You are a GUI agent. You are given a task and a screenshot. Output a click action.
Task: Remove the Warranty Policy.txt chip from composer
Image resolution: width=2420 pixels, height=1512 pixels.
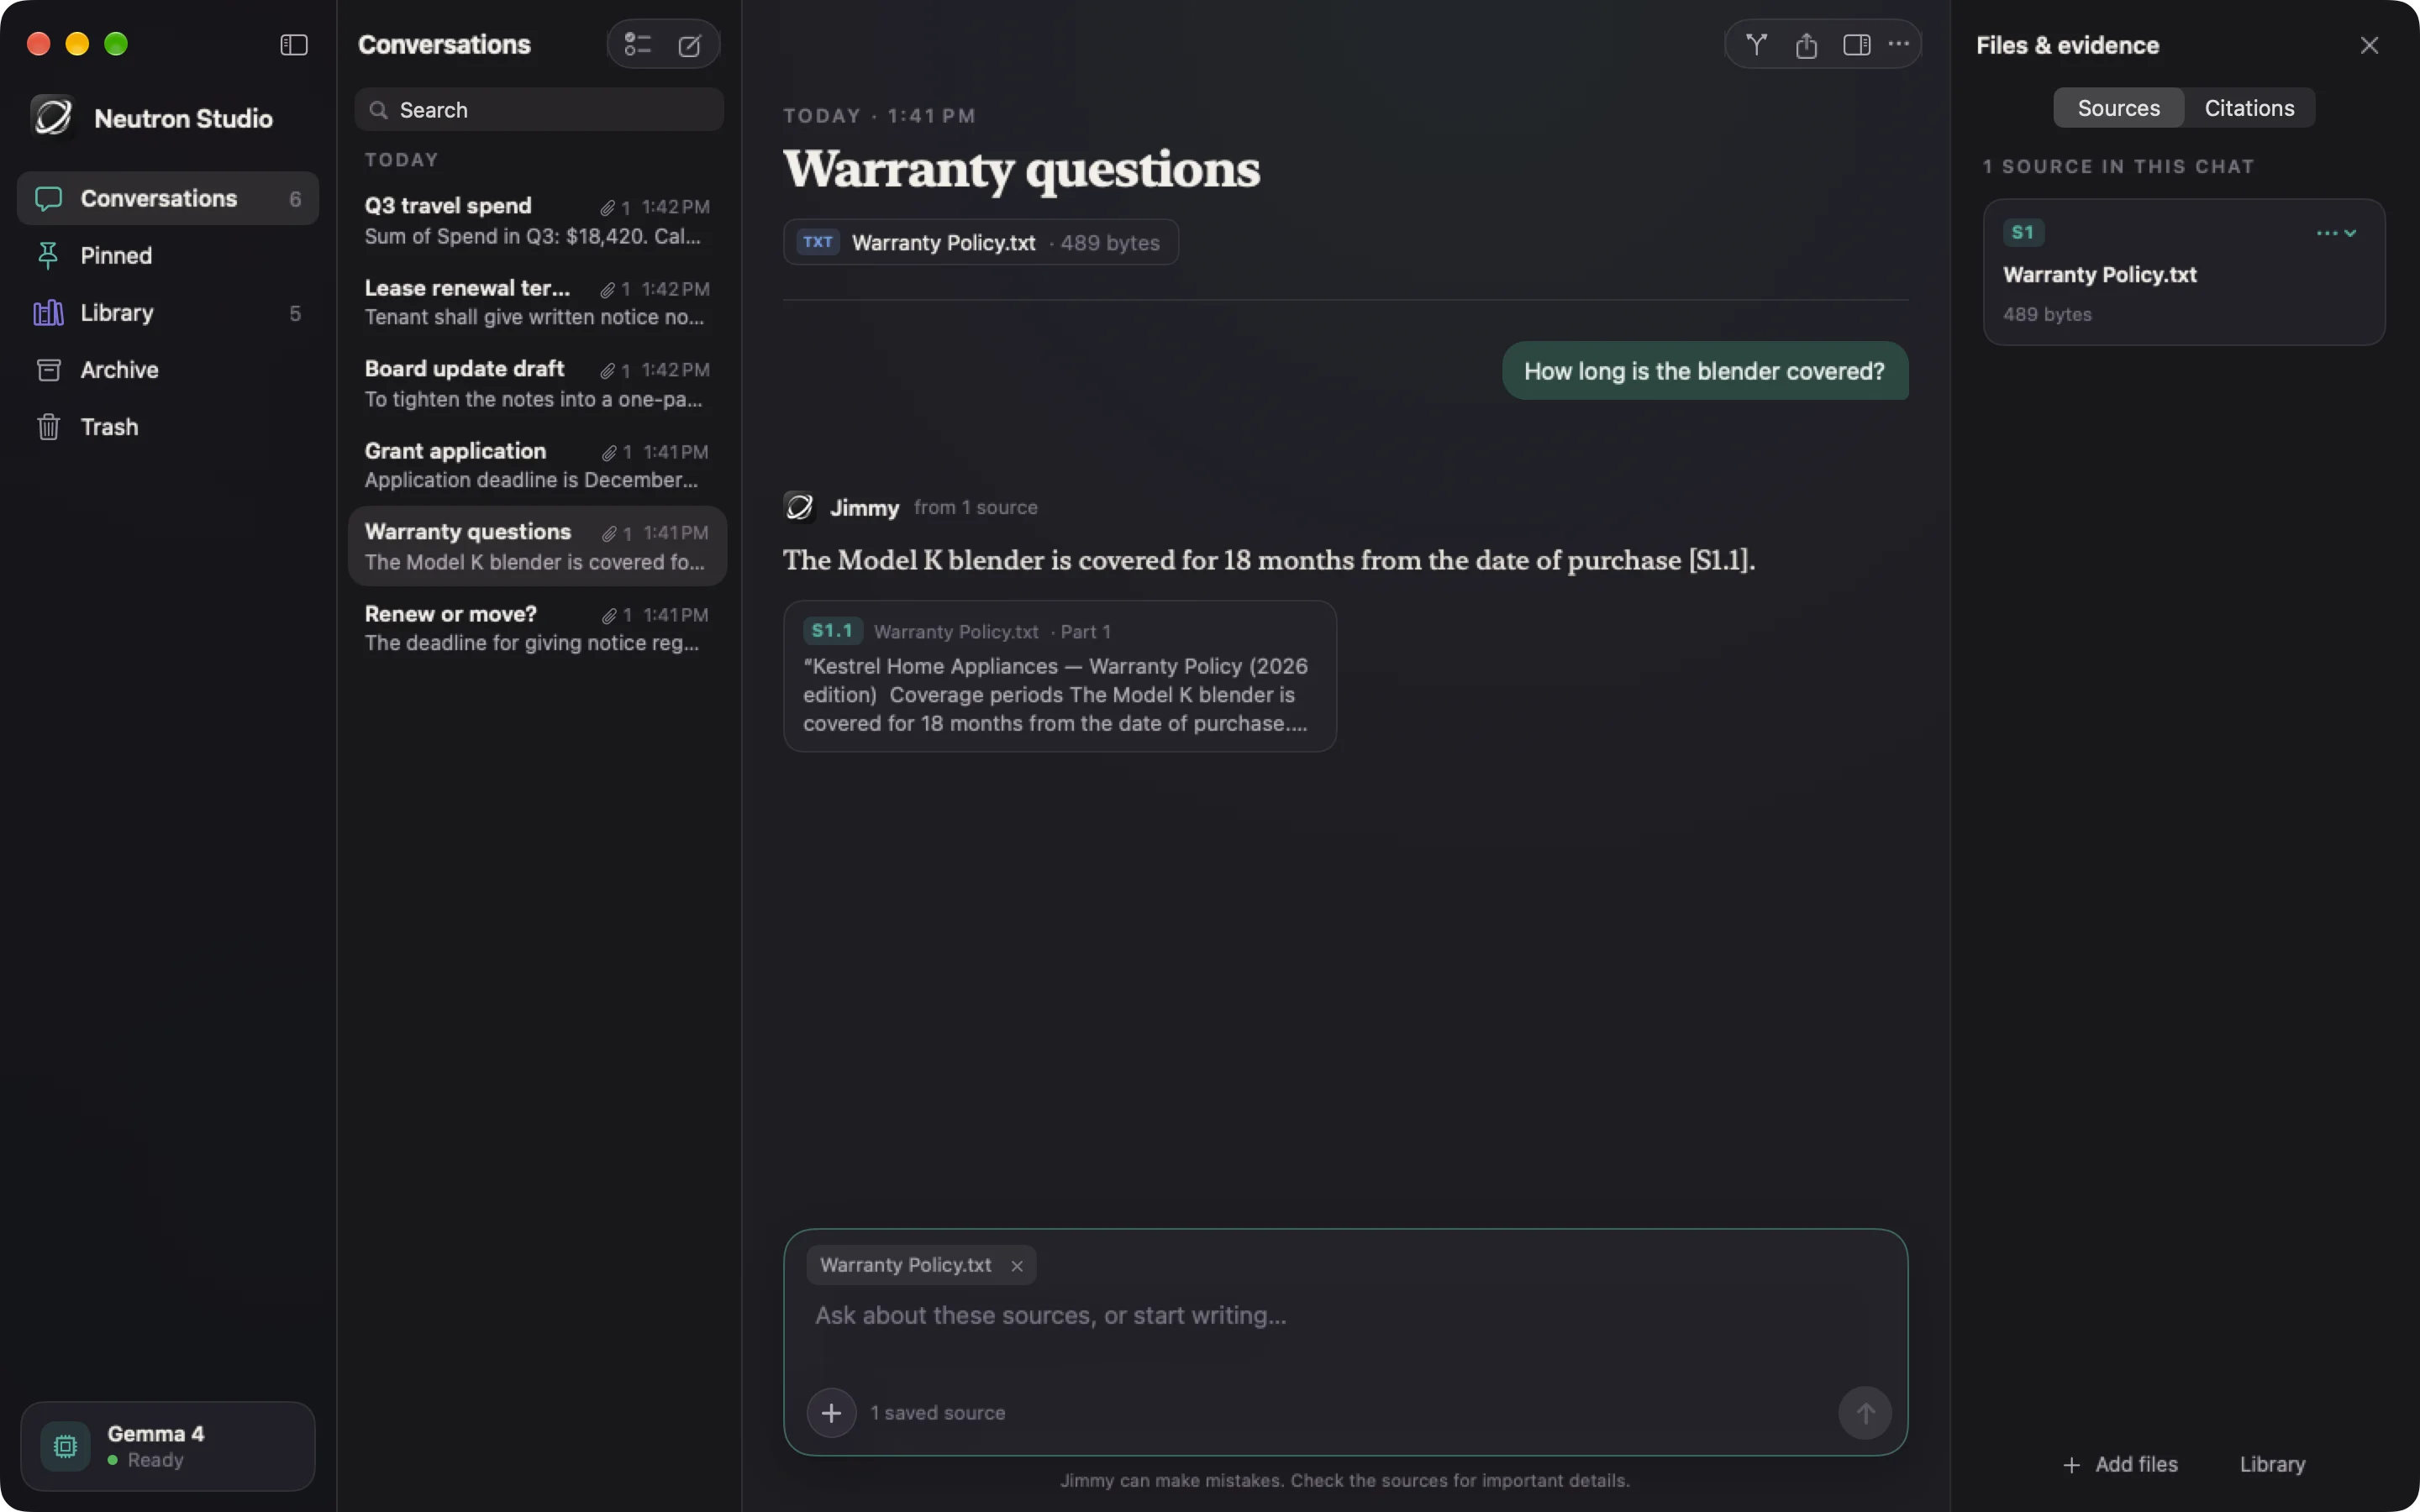point(1017,1266)
